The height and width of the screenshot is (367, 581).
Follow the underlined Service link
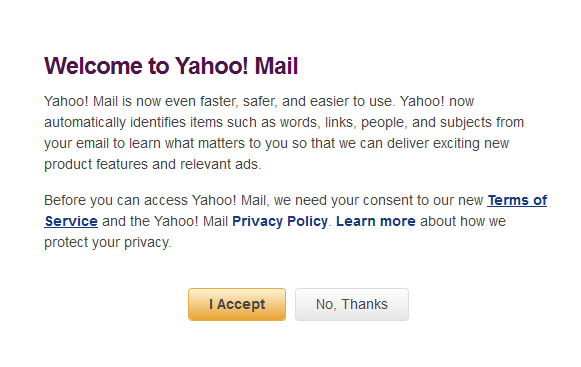click(71, 221)
